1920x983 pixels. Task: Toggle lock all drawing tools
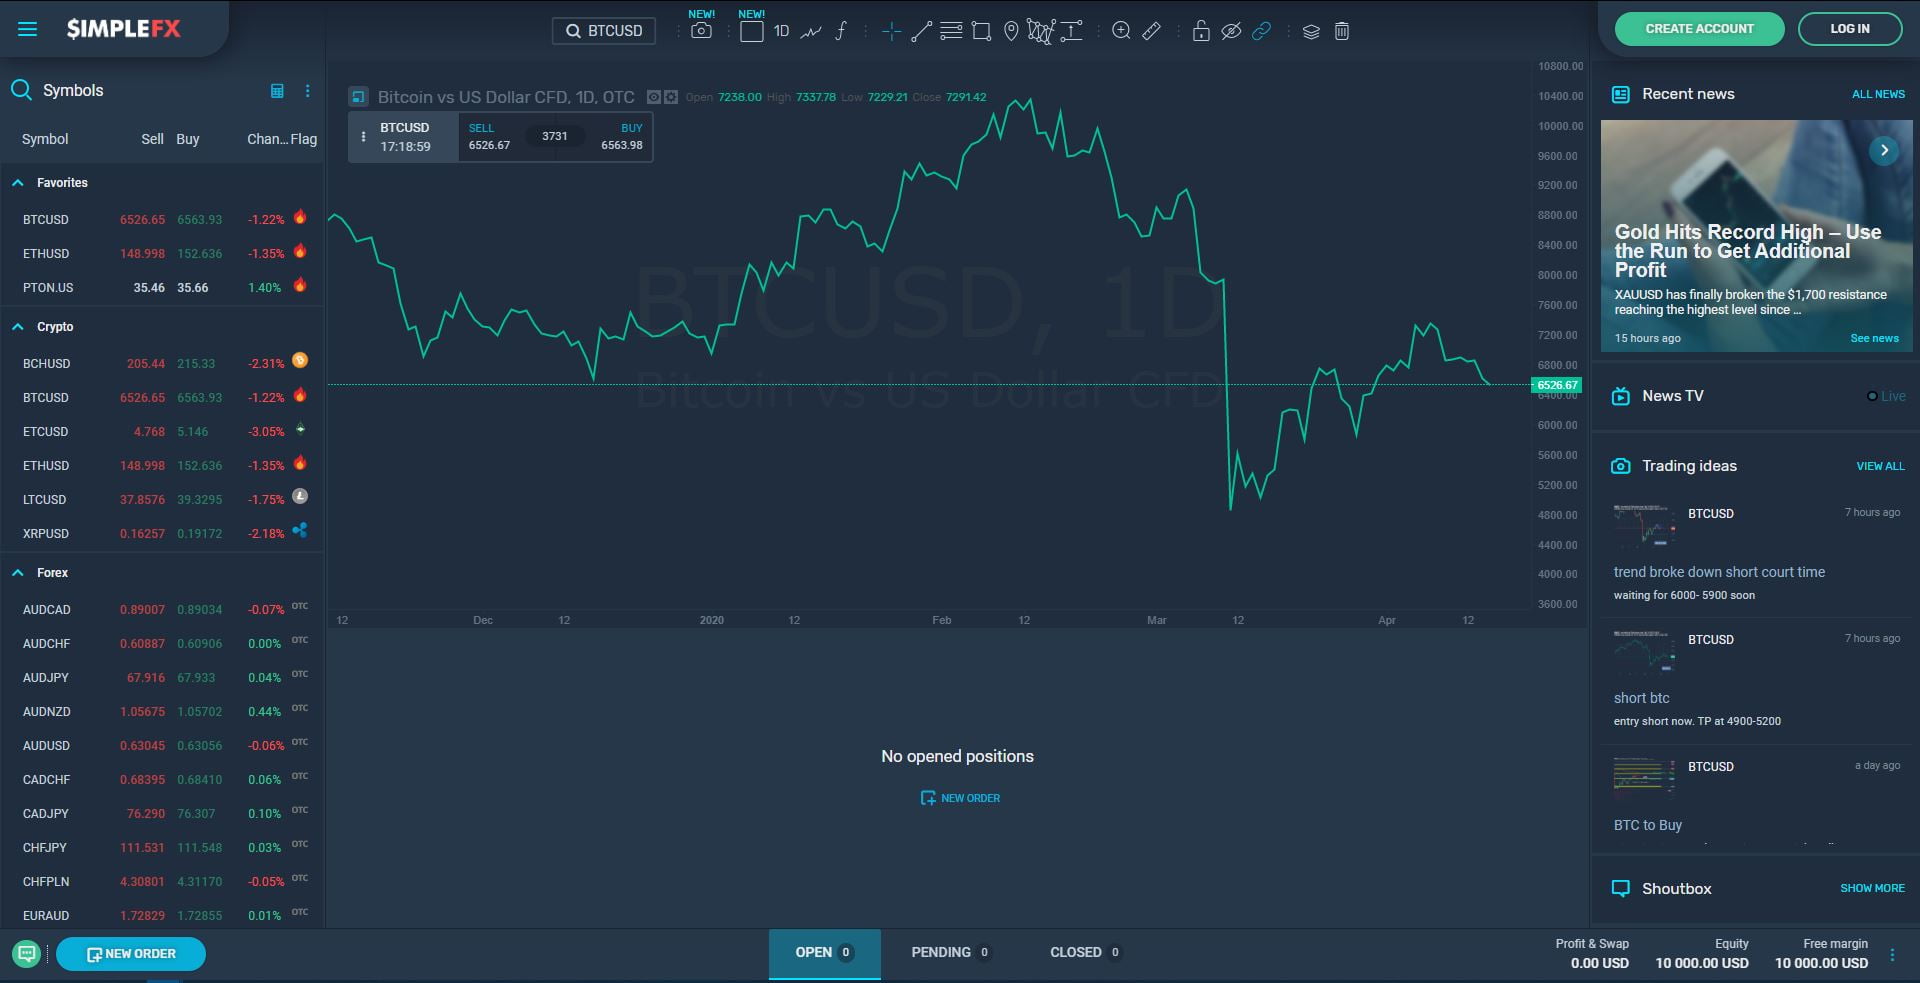[x=1201, y=31]
